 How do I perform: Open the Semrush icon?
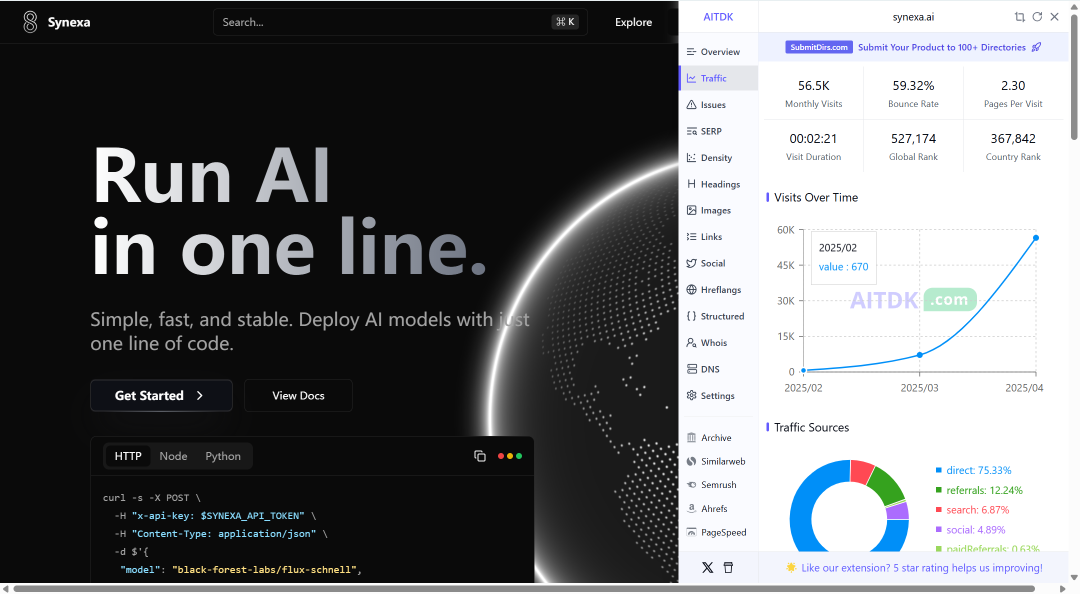coord(692,485)
